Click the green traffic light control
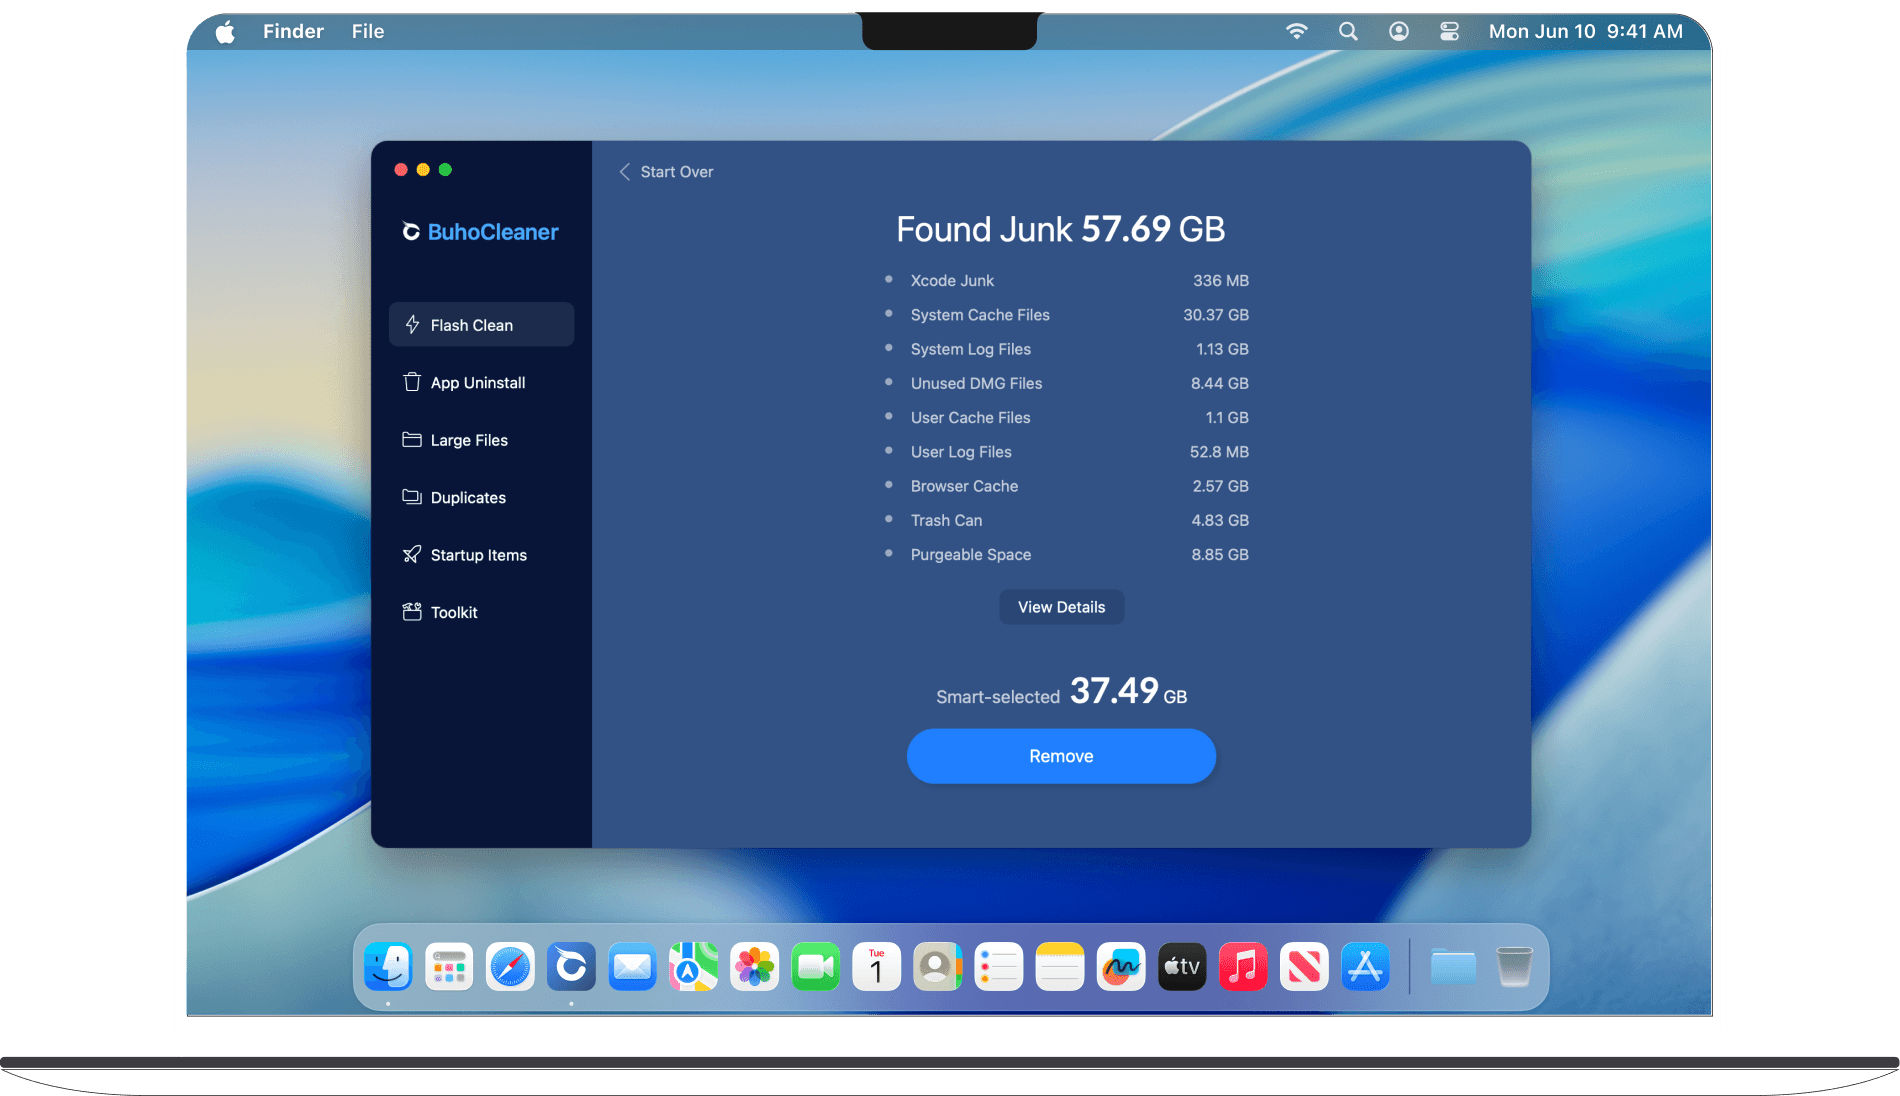The width and height of the screenshot is (1900, 1096). pyautogui.click(x=445, y=169)
